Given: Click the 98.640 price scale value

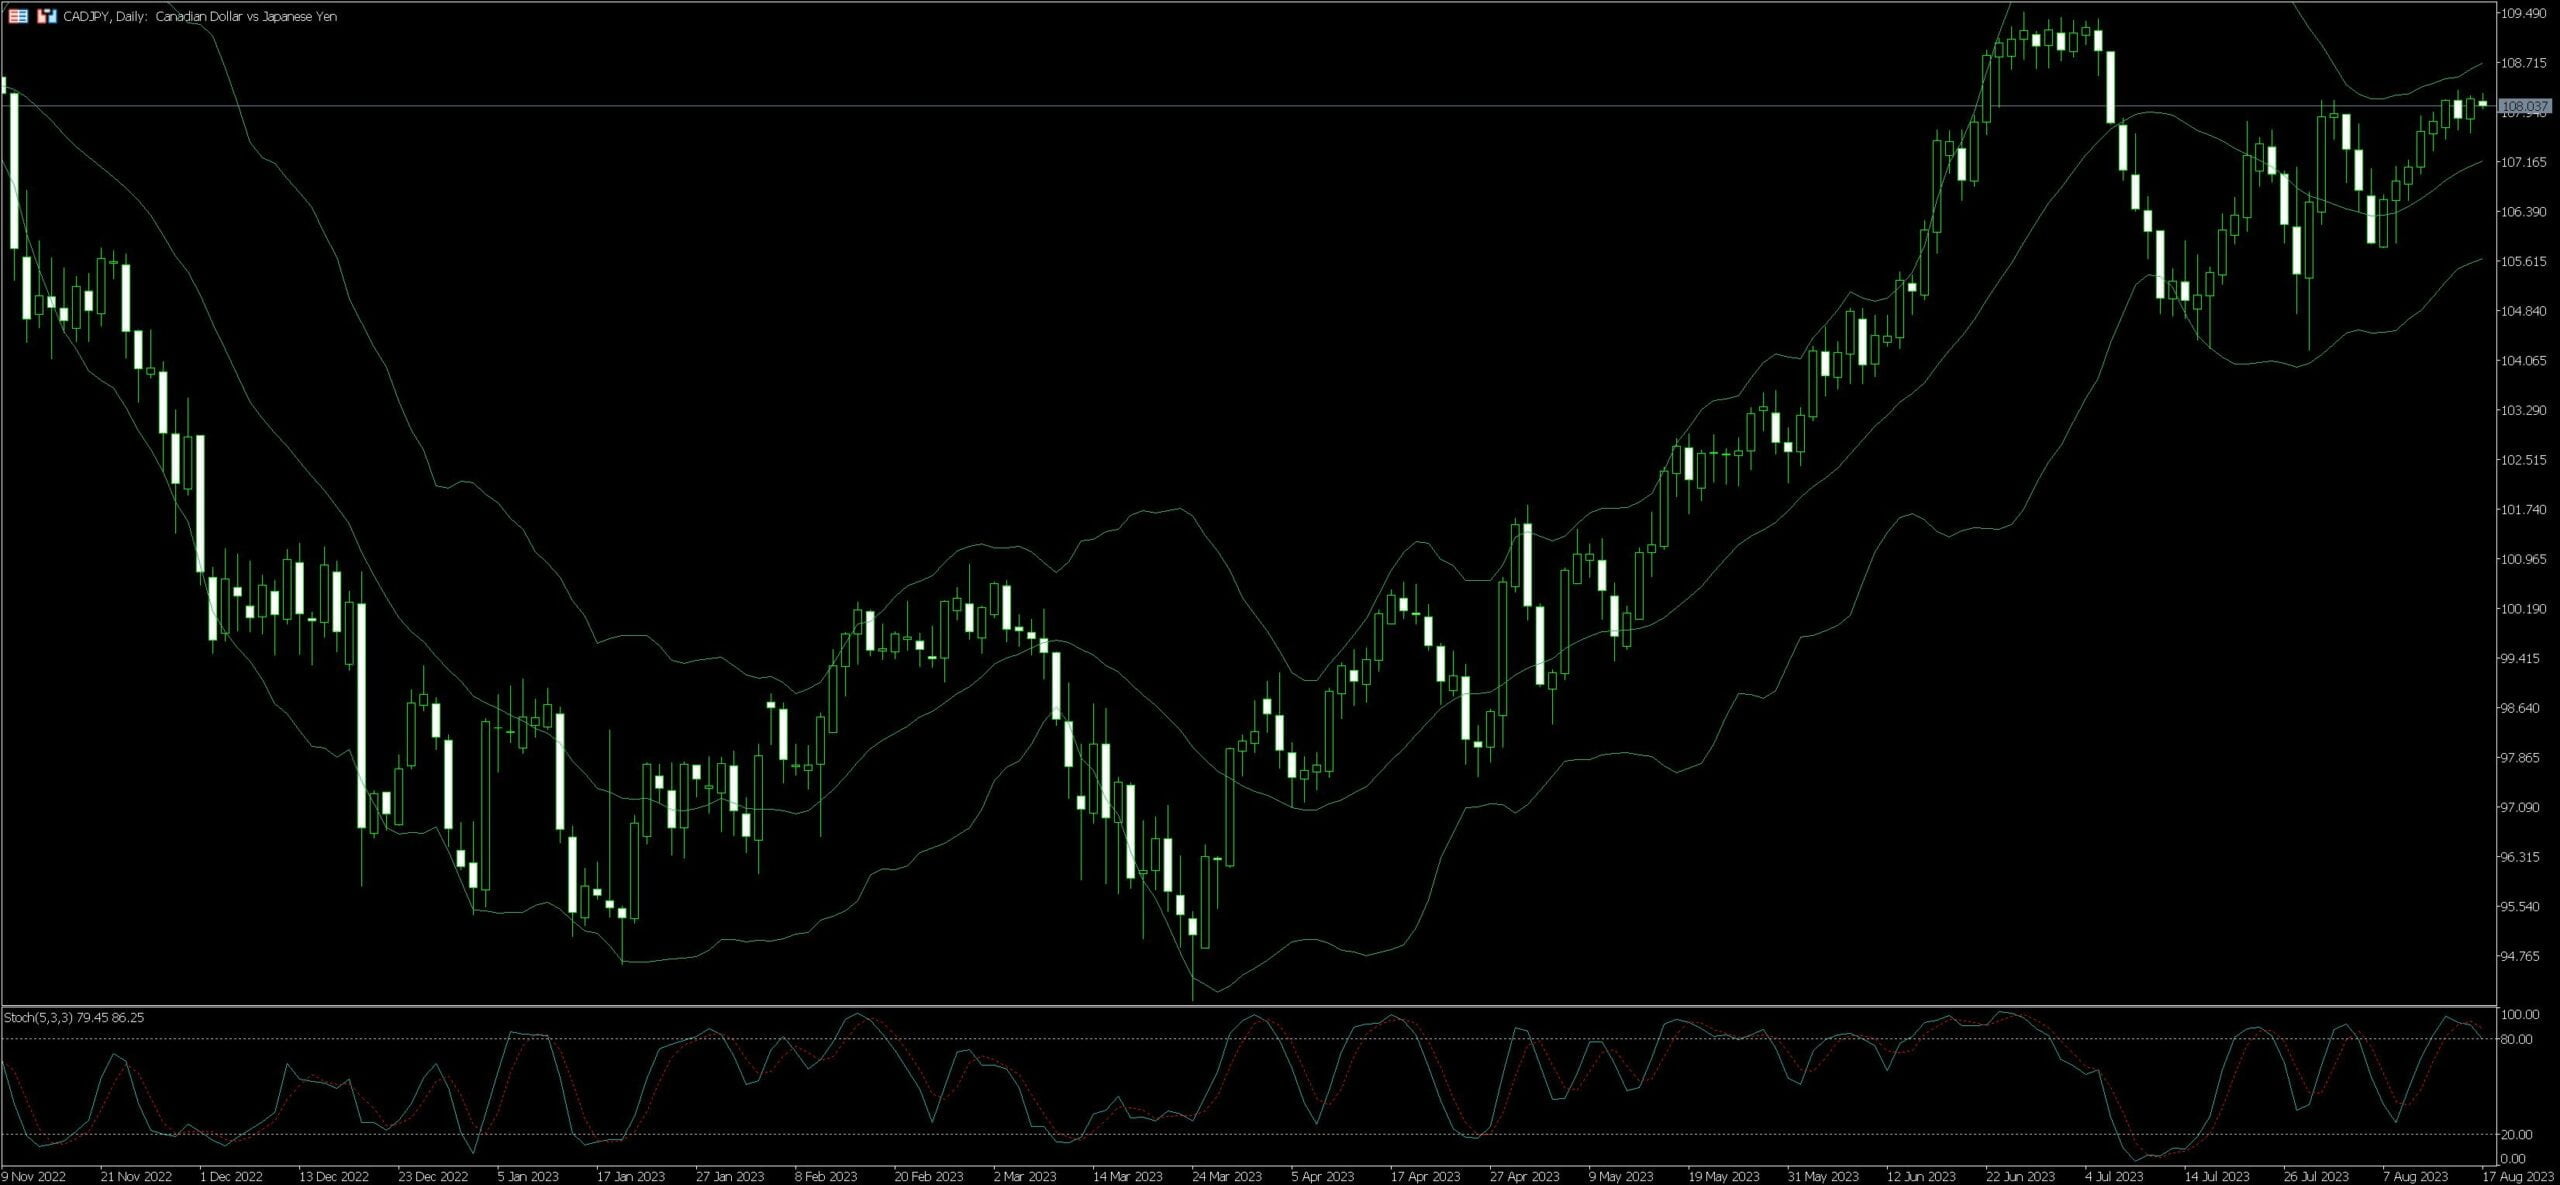Looking at the screenshot, I should 2520,707.
